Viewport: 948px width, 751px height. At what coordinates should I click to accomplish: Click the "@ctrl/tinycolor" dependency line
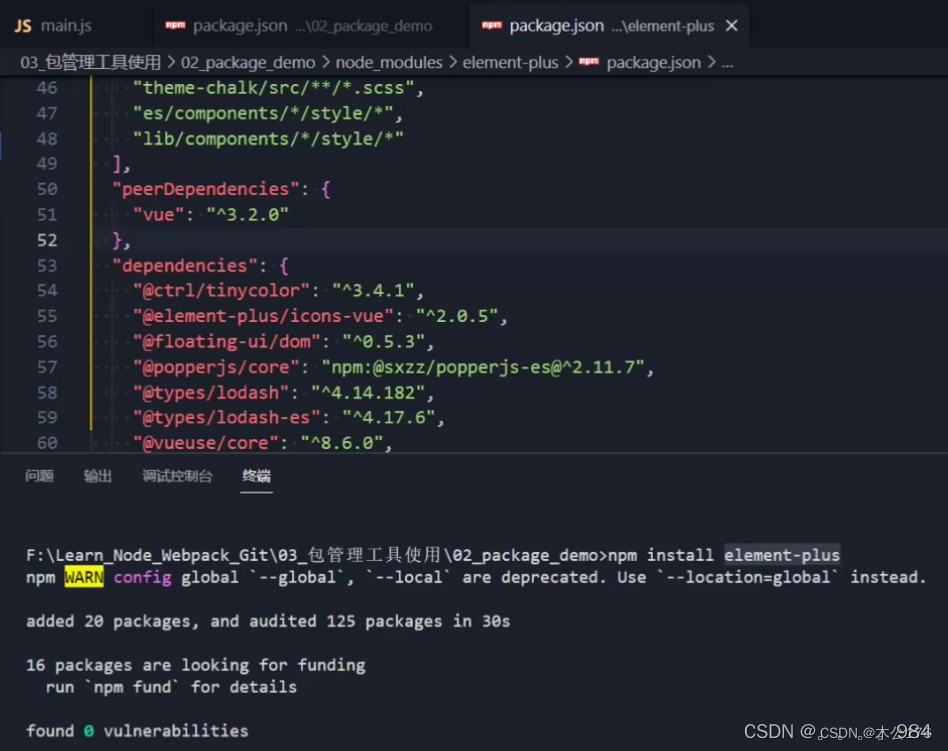tap(278, 291)
